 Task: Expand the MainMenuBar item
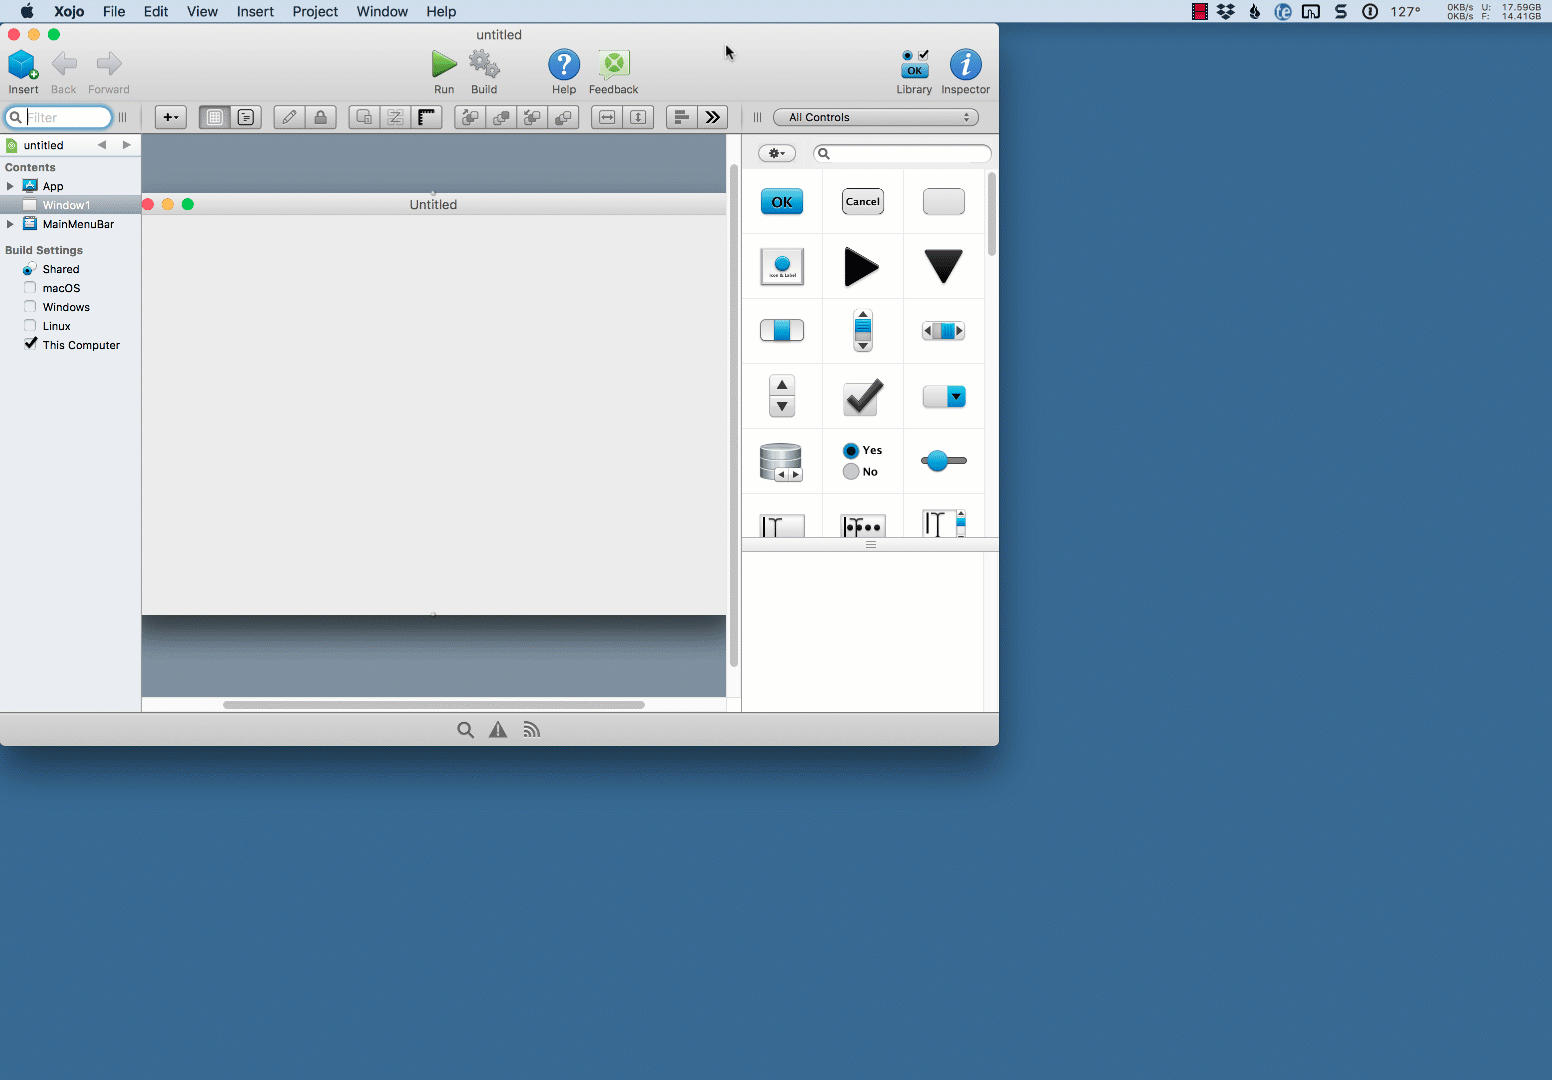[11, 225]
